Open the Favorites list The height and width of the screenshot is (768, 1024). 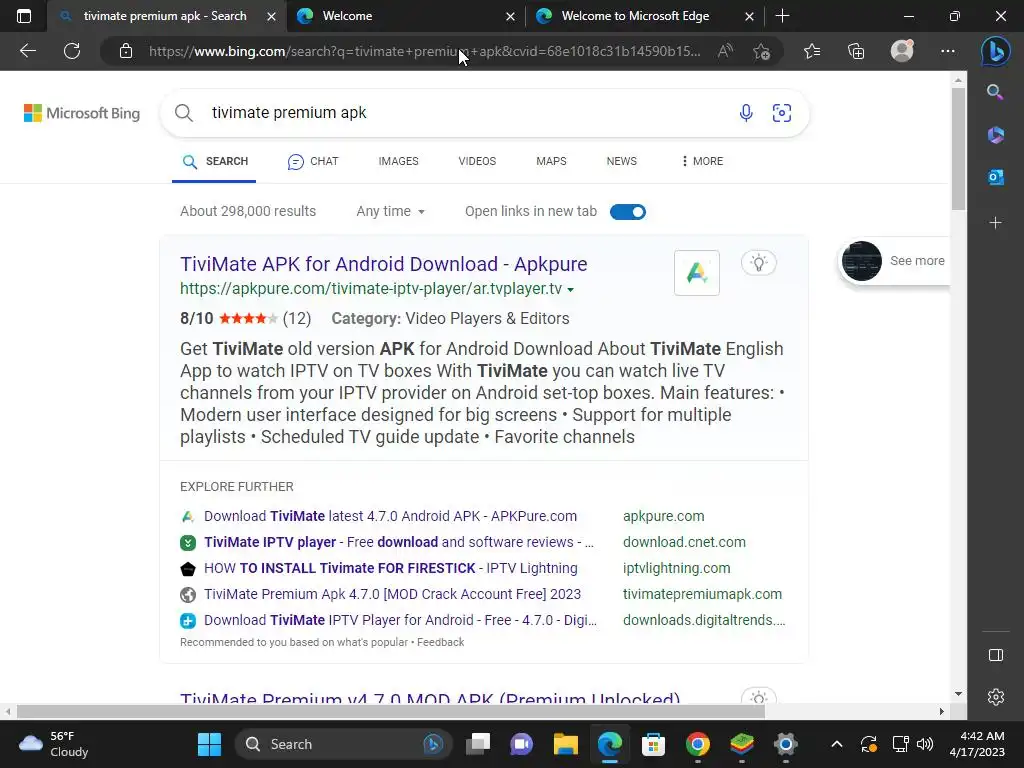(x=812, y=51)
